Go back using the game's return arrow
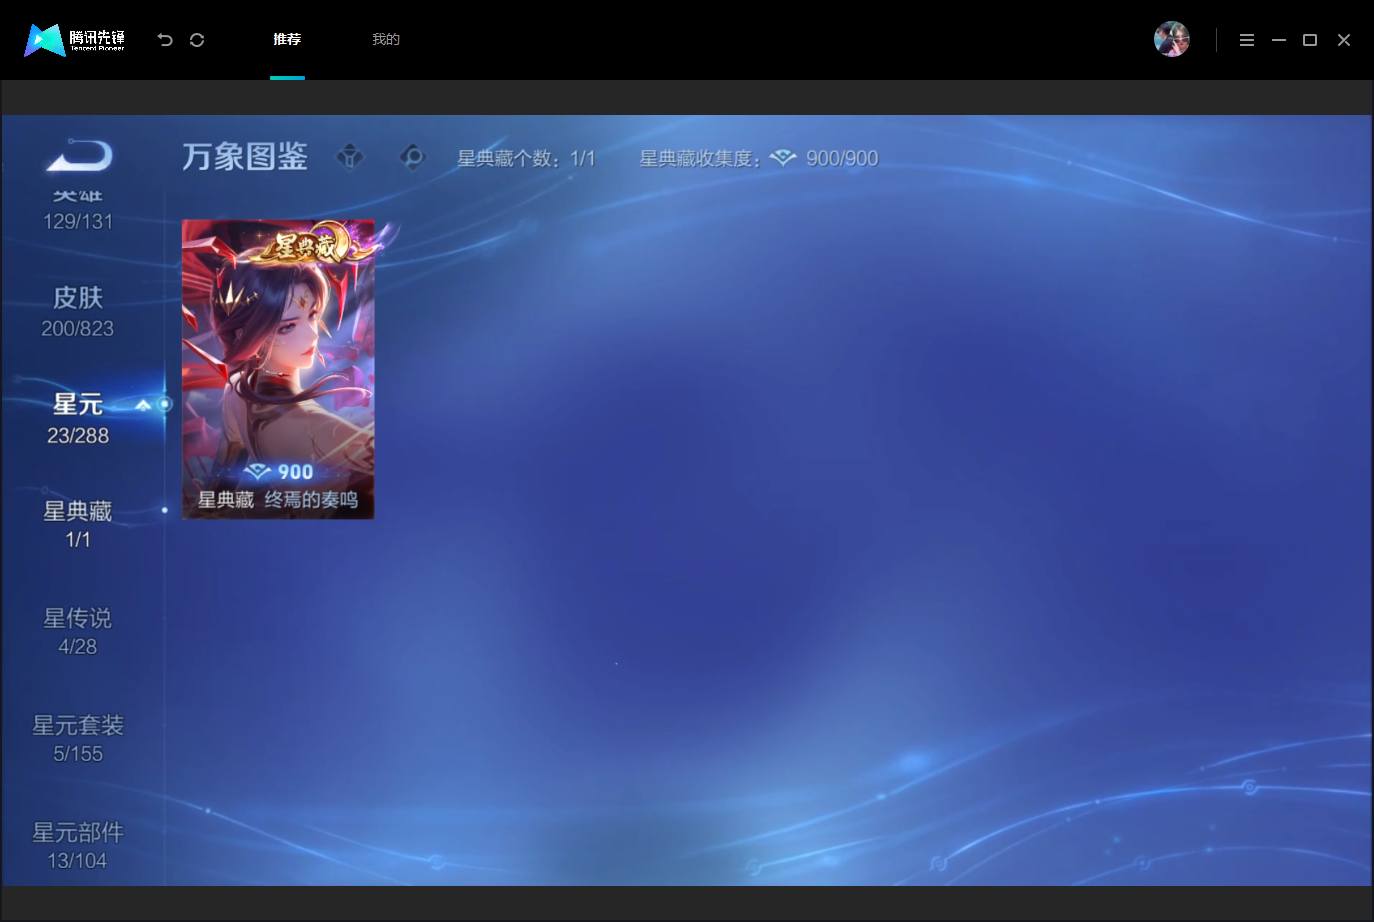Screen dimensions: 1374x922 click(79, 156)
